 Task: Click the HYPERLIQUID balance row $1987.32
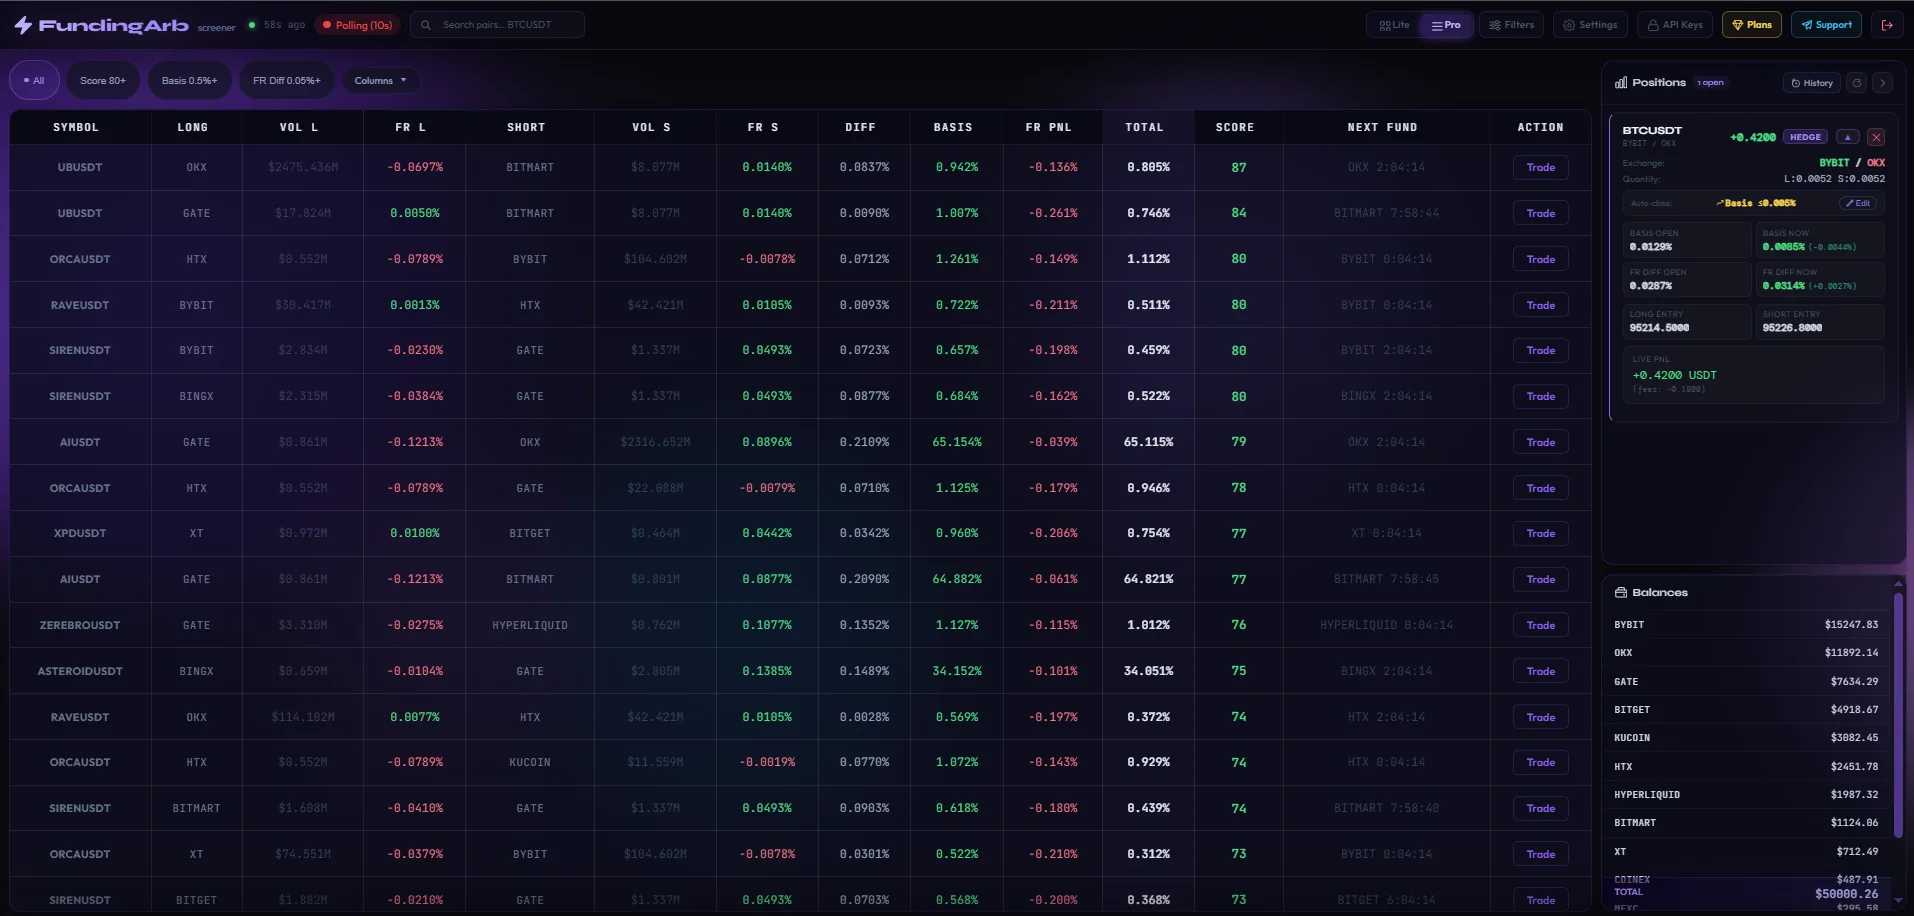(1746, 794)
